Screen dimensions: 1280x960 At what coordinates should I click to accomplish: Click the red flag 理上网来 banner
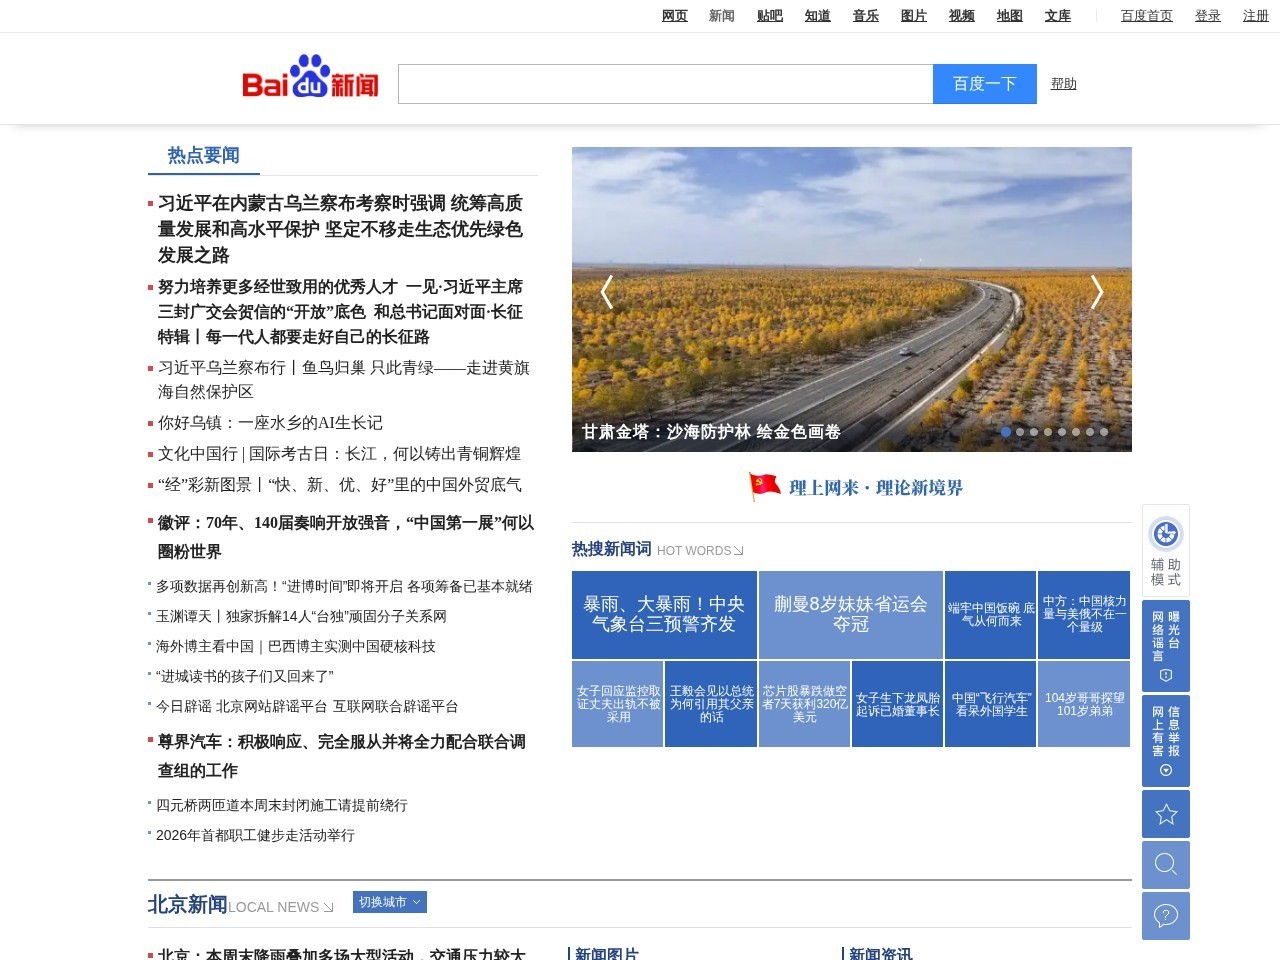click(x=855, y=487)
